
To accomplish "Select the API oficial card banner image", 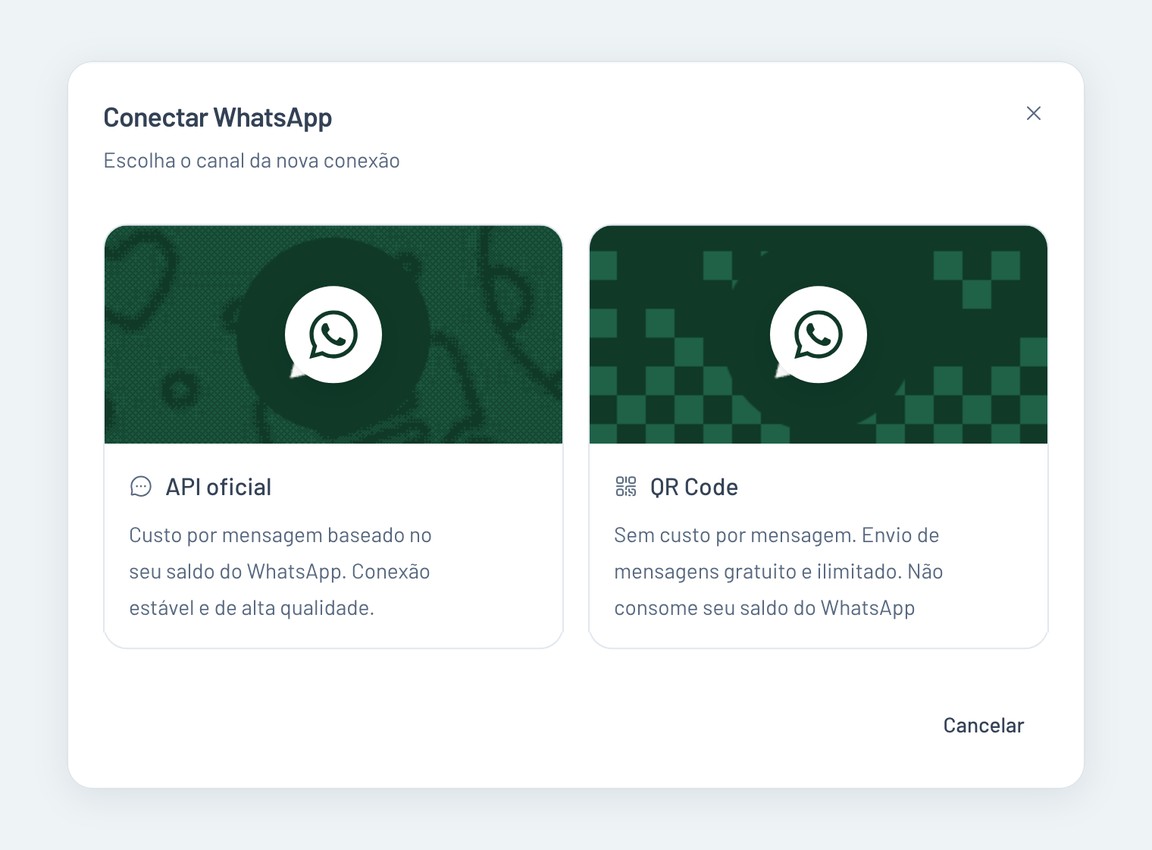I will point(334,334).
